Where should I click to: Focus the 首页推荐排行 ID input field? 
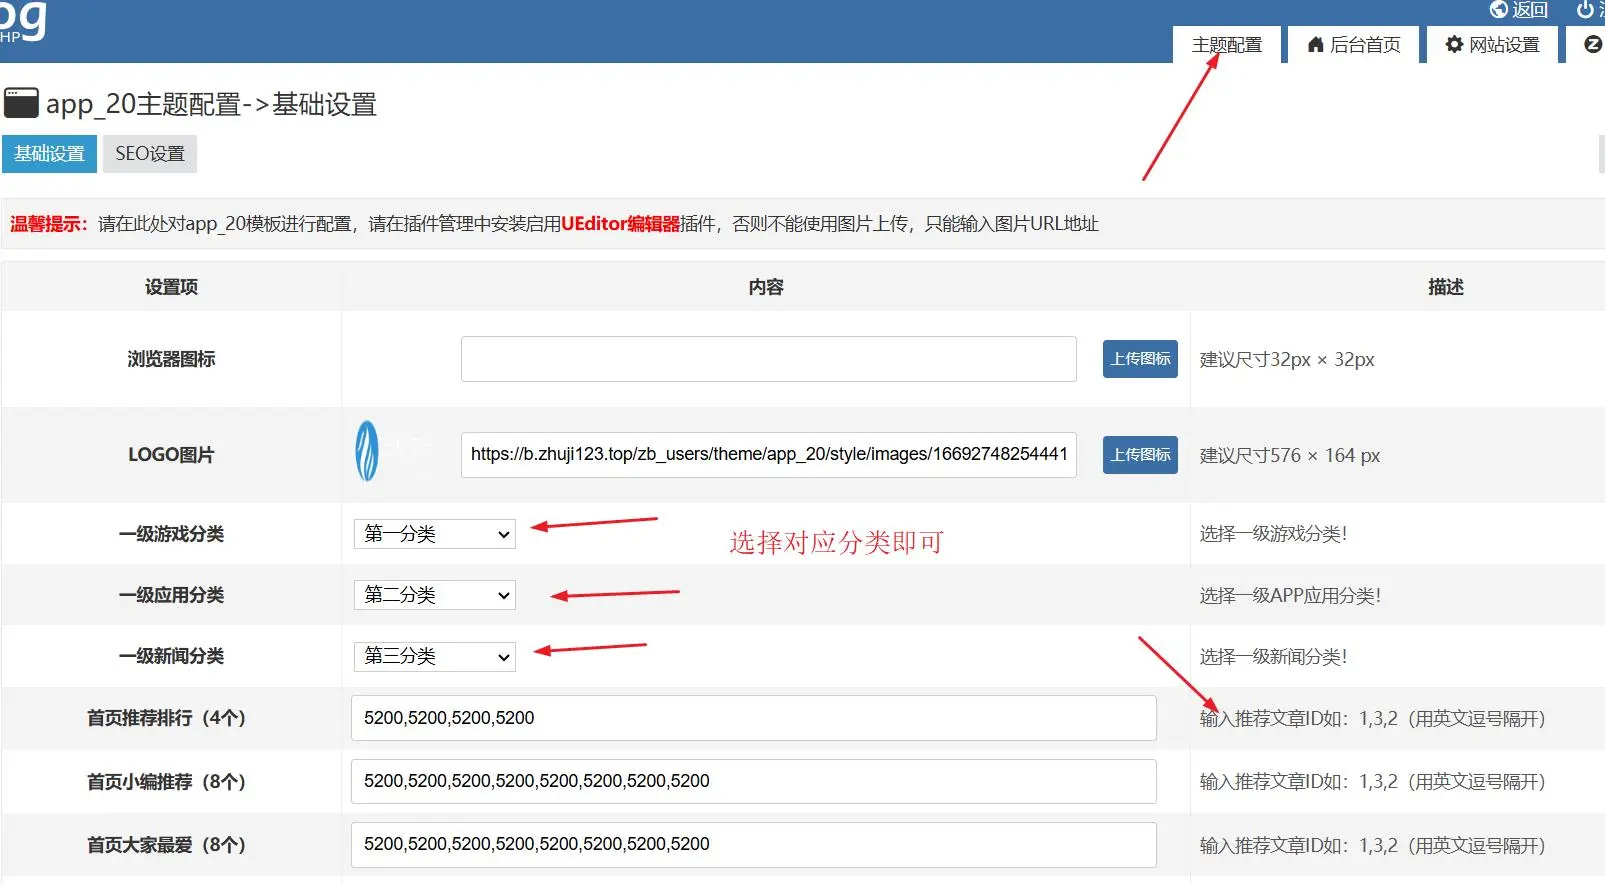coord(753,718)
